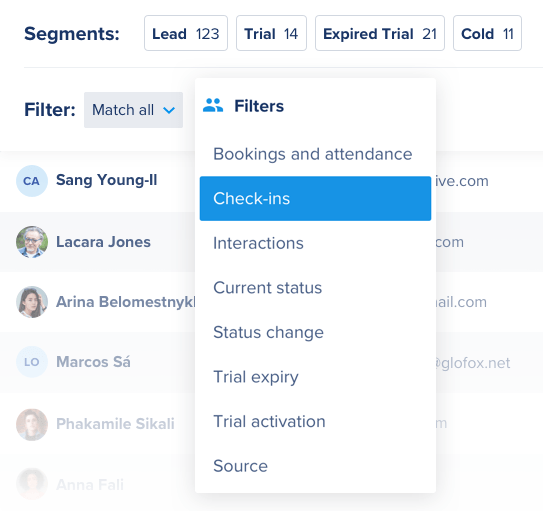Image resolution: width=543 pixels, height=511 pixels.
Task: Click Anna Fali's avatar photo
Action: pos(32,484)
